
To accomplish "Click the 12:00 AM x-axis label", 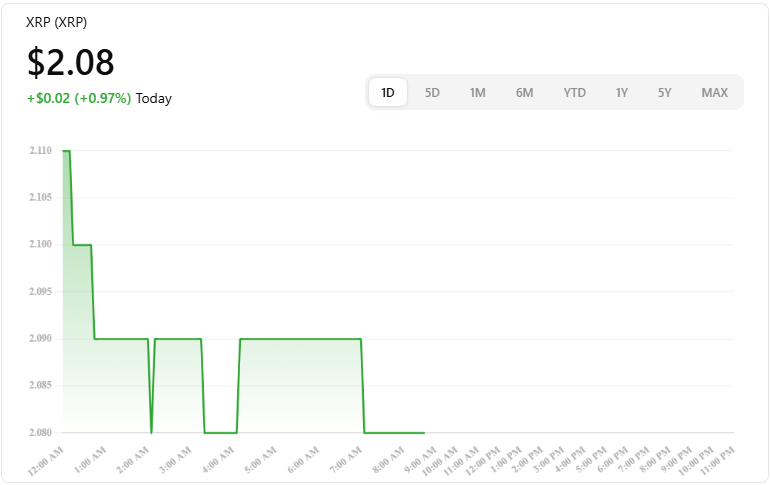I will [x=46, y=461].
